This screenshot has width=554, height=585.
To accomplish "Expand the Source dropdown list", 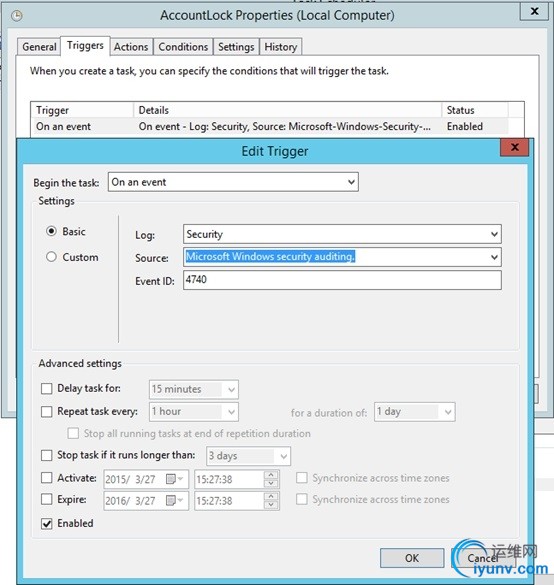I will 494,257.
